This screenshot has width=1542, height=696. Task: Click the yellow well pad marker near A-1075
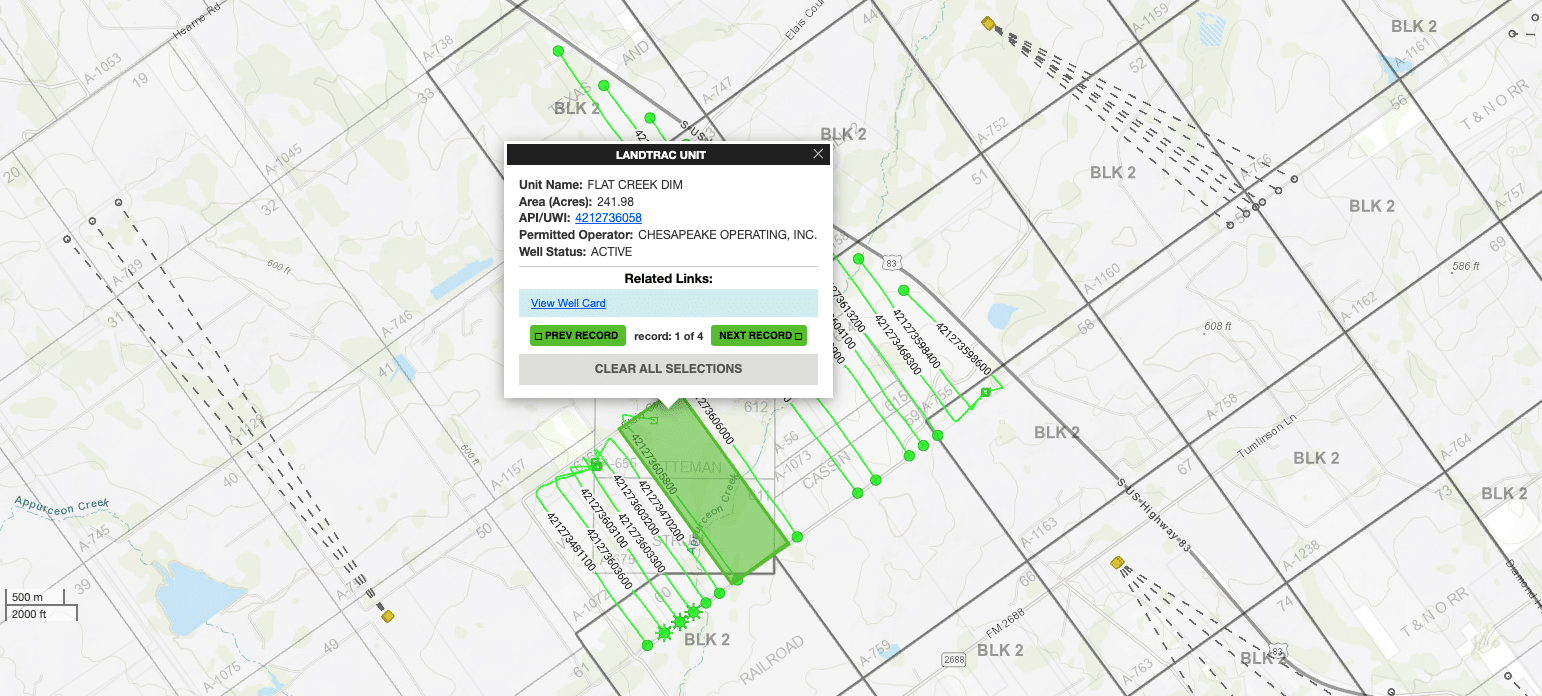(x=388, y=616)
